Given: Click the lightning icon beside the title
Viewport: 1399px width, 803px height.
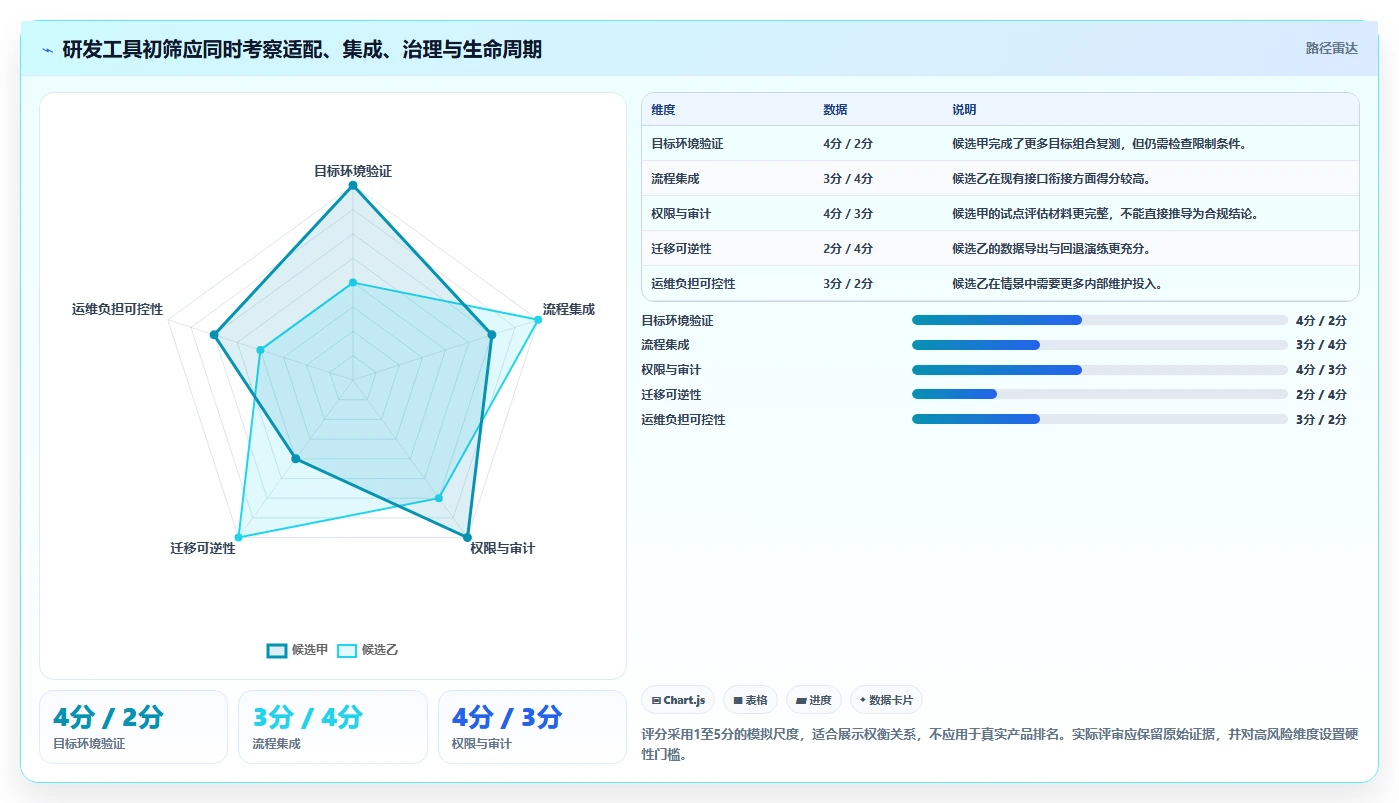Looking at the screenshot, I should (x=48, y=49).
